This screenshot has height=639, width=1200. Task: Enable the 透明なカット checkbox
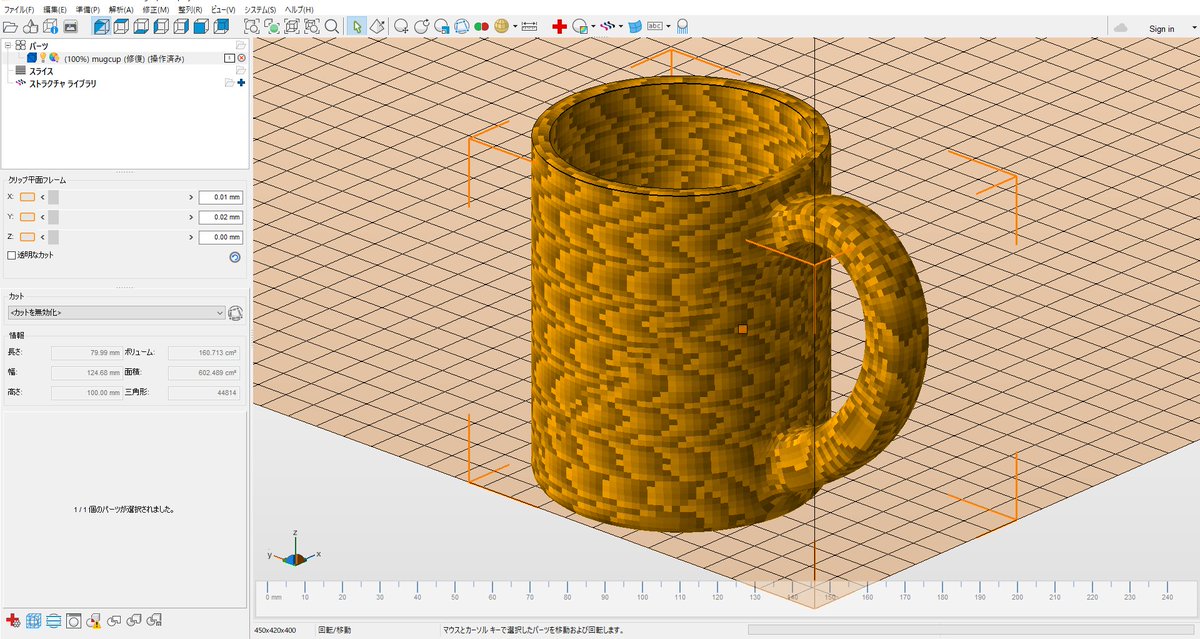click(12, 255)
